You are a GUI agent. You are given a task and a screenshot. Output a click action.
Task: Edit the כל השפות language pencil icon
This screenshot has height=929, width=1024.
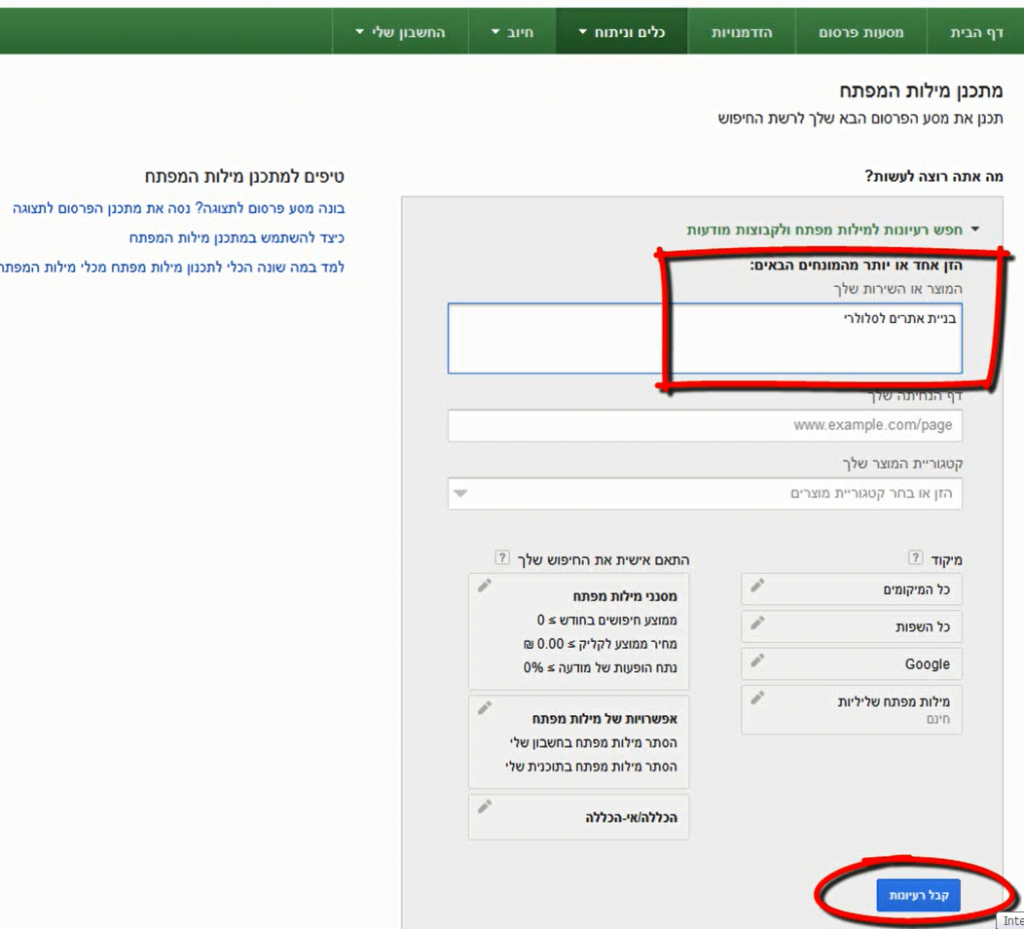tap(758, 623)
